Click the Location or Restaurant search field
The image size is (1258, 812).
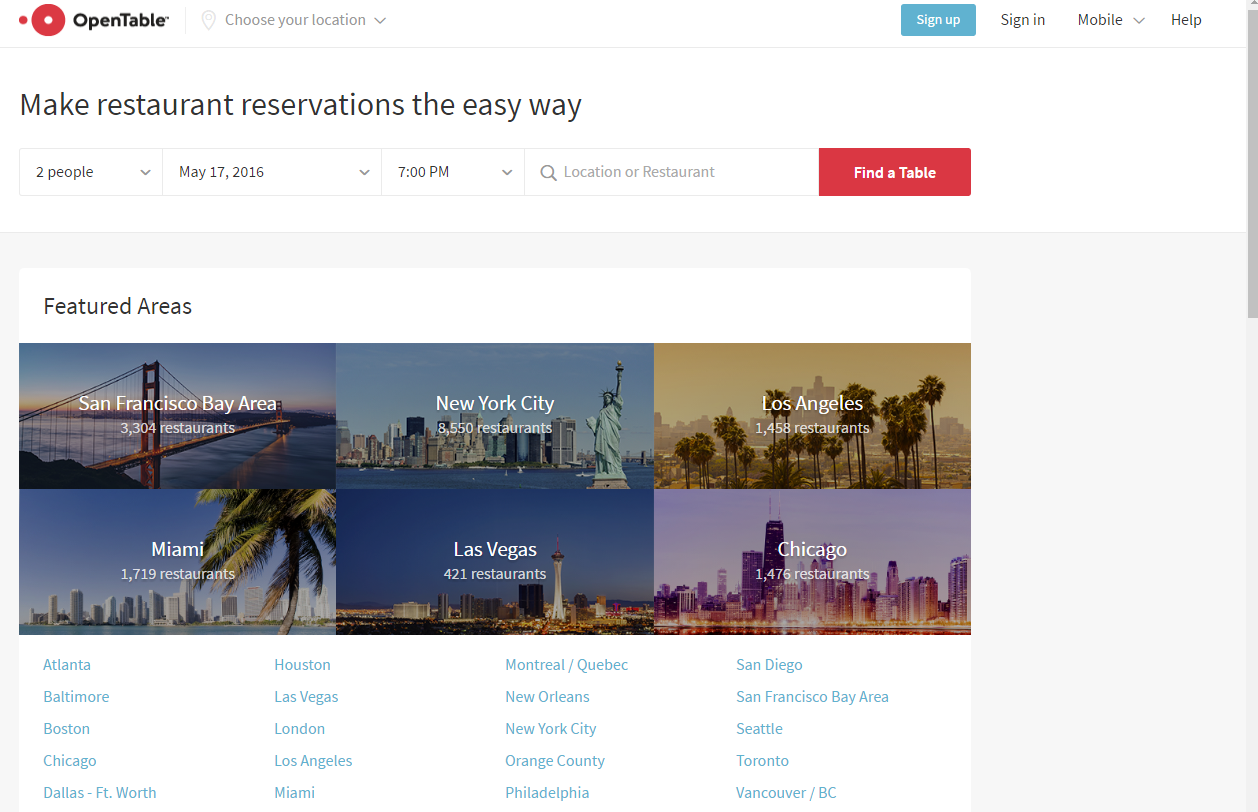pyautogui.click(x=672, y=172)
